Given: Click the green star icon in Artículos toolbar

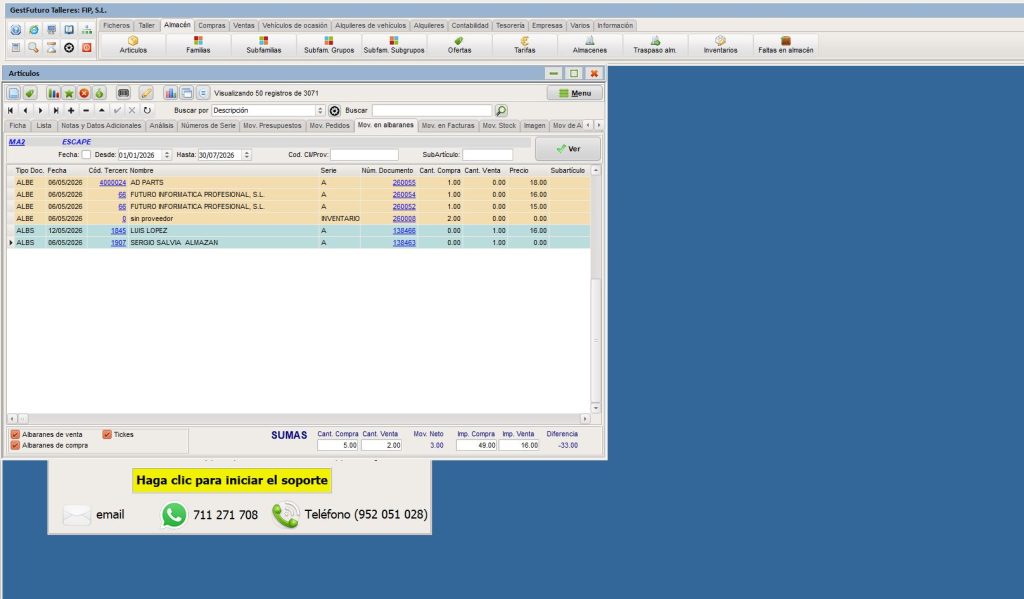Looking at the screenshot, I should (69, 93).
